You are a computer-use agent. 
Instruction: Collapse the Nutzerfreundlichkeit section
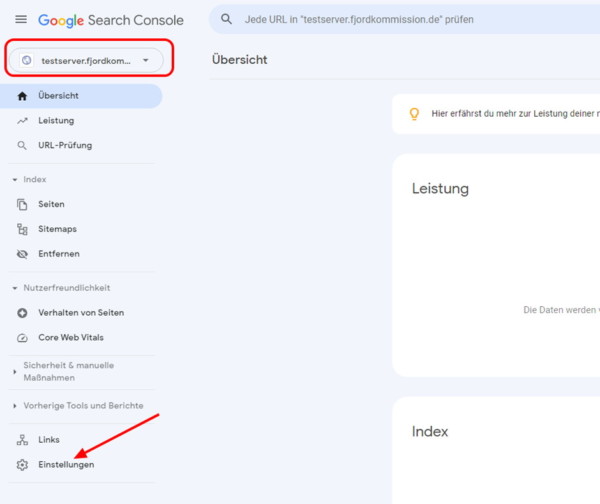tap(62, 288)
